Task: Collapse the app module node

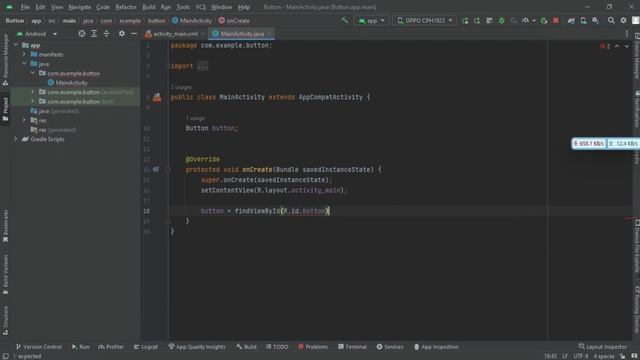Action: tap(16, 45)
